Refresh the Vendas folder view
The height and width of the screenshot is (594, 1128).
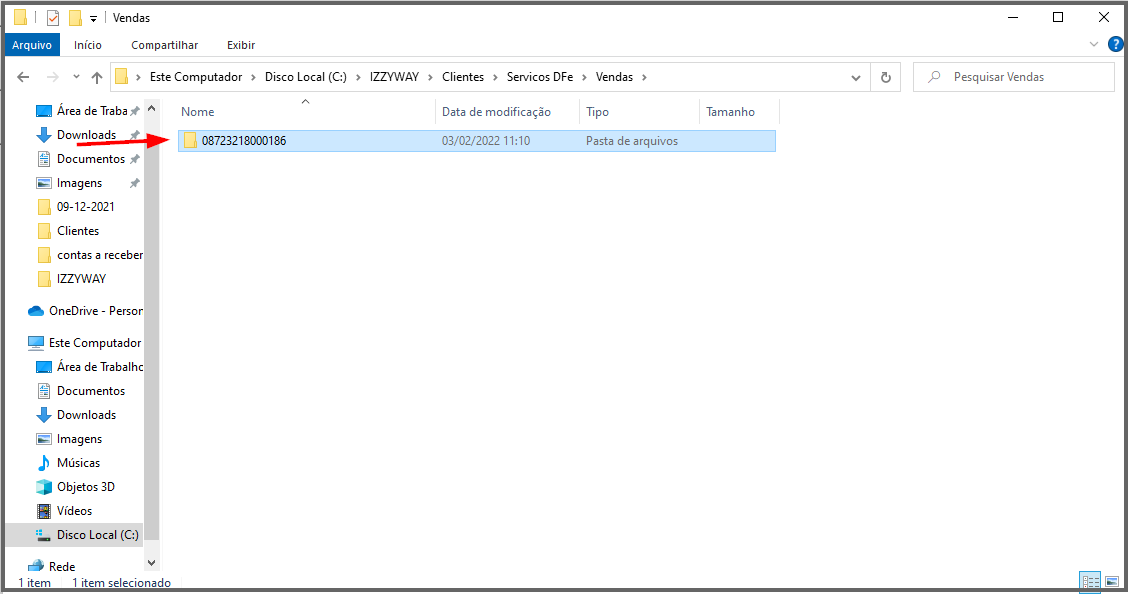(x=885, y=77)
